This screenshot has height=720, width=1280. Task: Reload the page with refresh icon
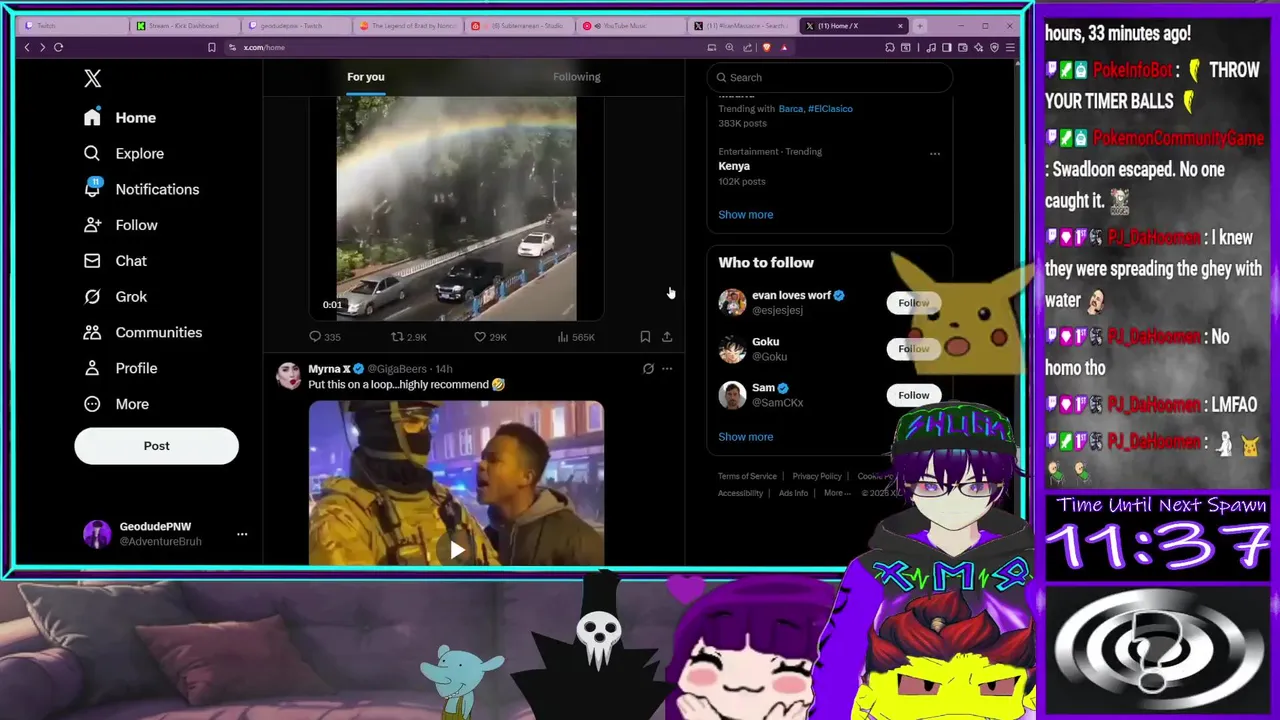[58, 47]
